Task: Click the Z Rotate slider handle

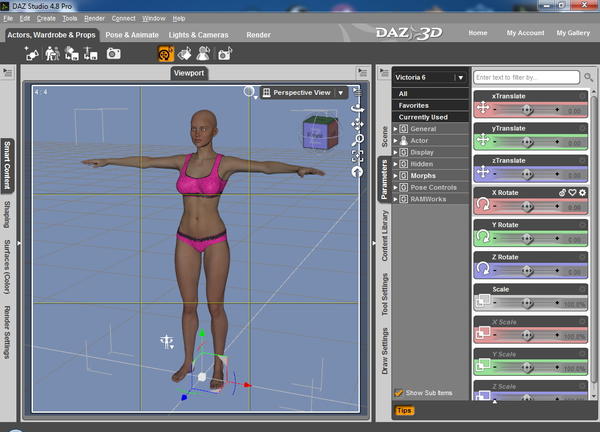Action: 527,271
